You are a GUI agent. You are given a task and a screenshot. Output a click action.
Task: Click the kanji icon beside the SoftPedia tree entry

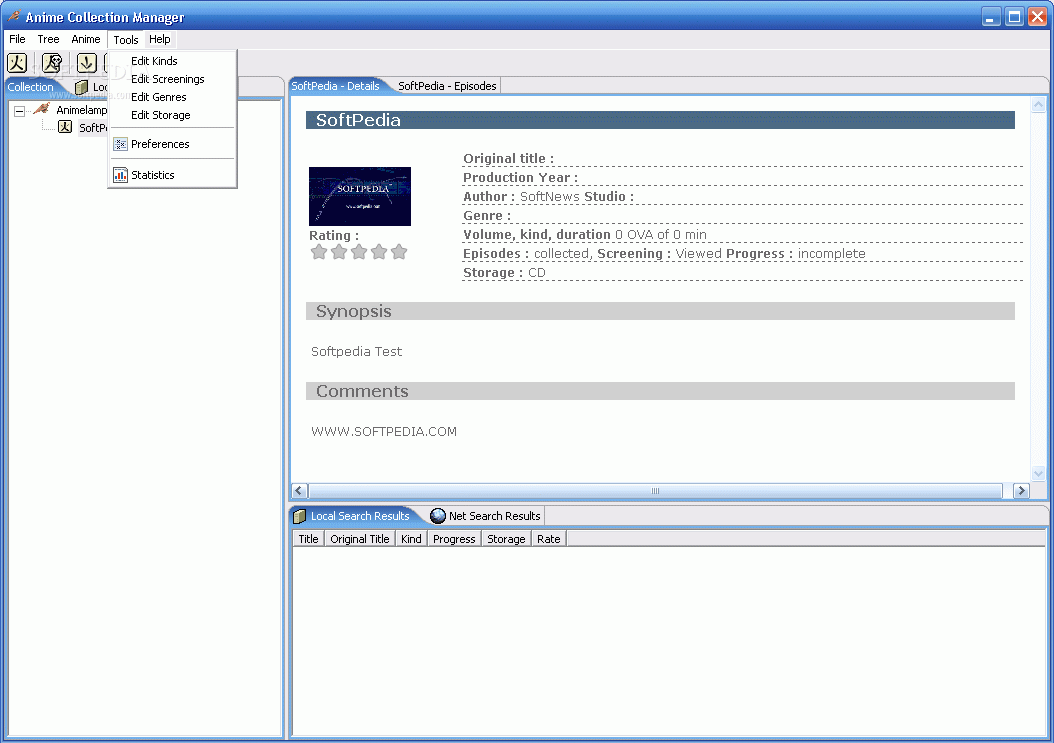pyautogui.click(x=65, y=127)
